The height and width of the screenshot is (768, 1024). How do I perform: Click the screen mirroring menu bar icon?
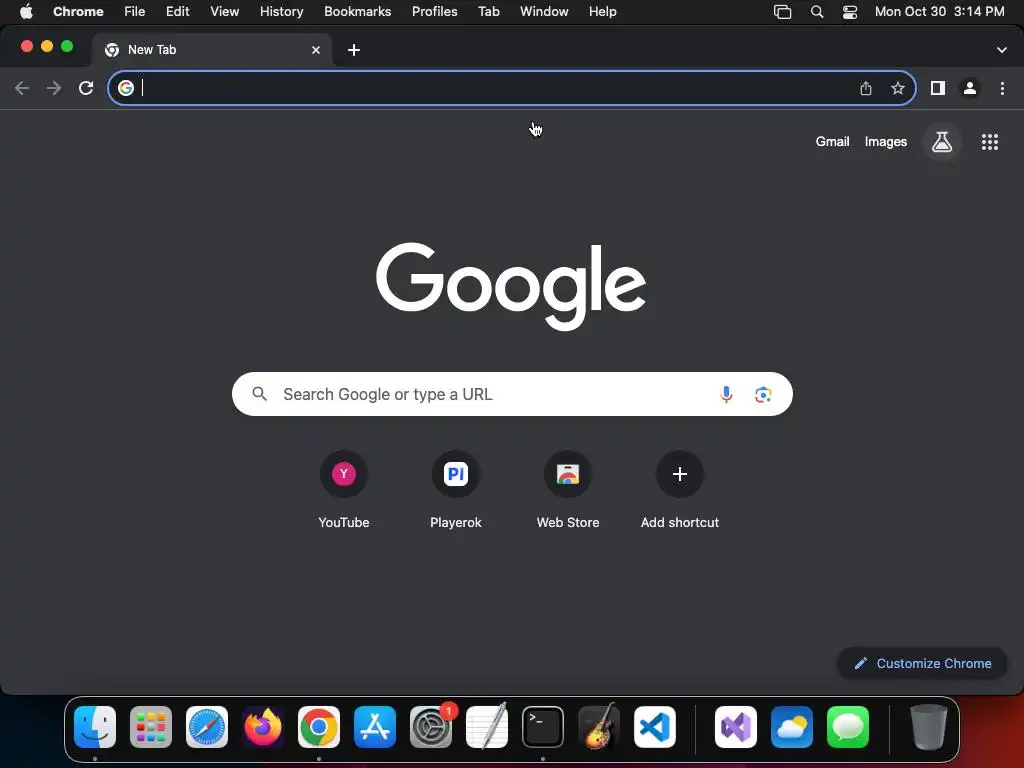pos(782,12)
